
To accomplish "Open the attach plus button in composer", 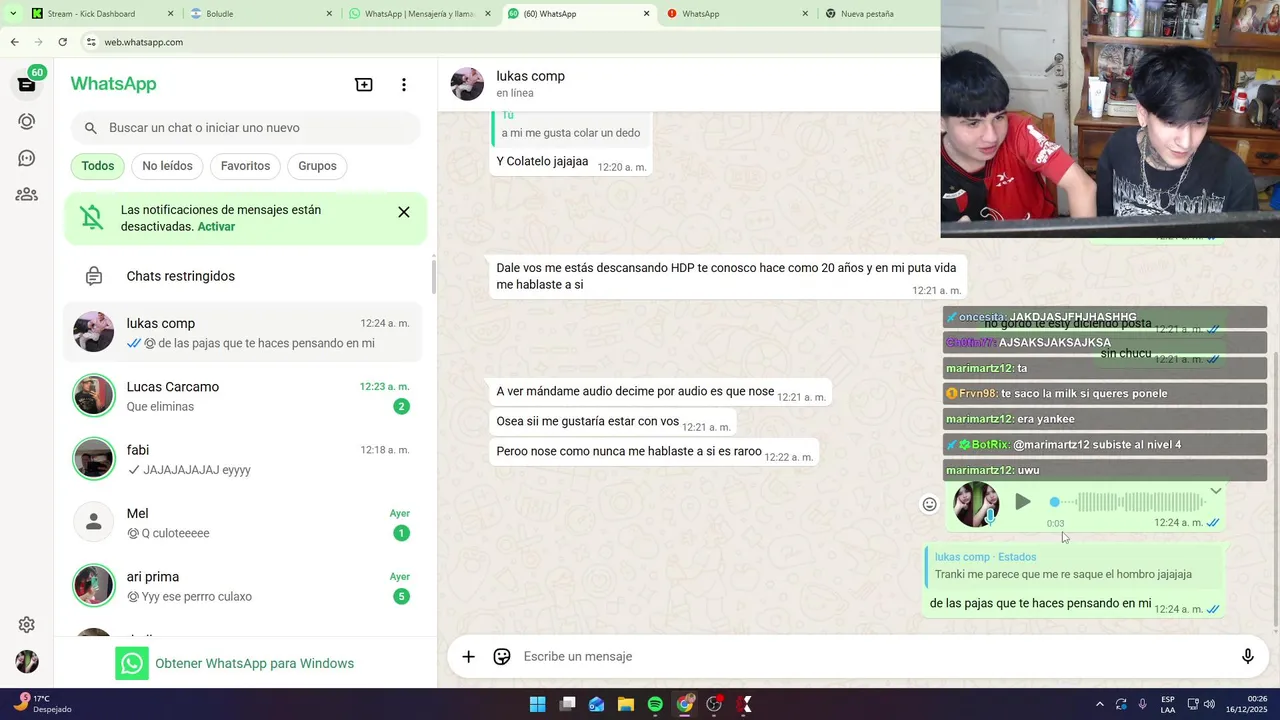I will point(468,657).
